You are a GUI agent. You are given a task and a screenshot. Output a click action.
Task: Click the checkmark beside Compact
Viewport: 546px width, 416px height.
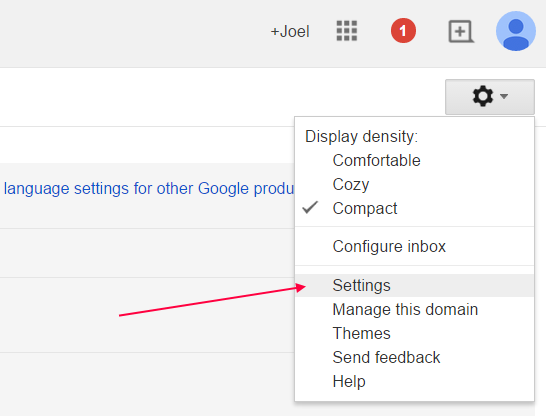tap(310, 207)
